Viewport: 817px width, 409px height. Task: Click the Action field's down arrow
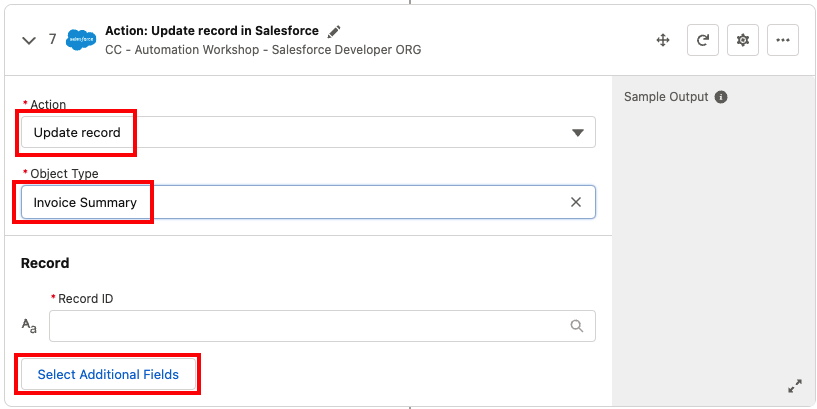(577, 133)
